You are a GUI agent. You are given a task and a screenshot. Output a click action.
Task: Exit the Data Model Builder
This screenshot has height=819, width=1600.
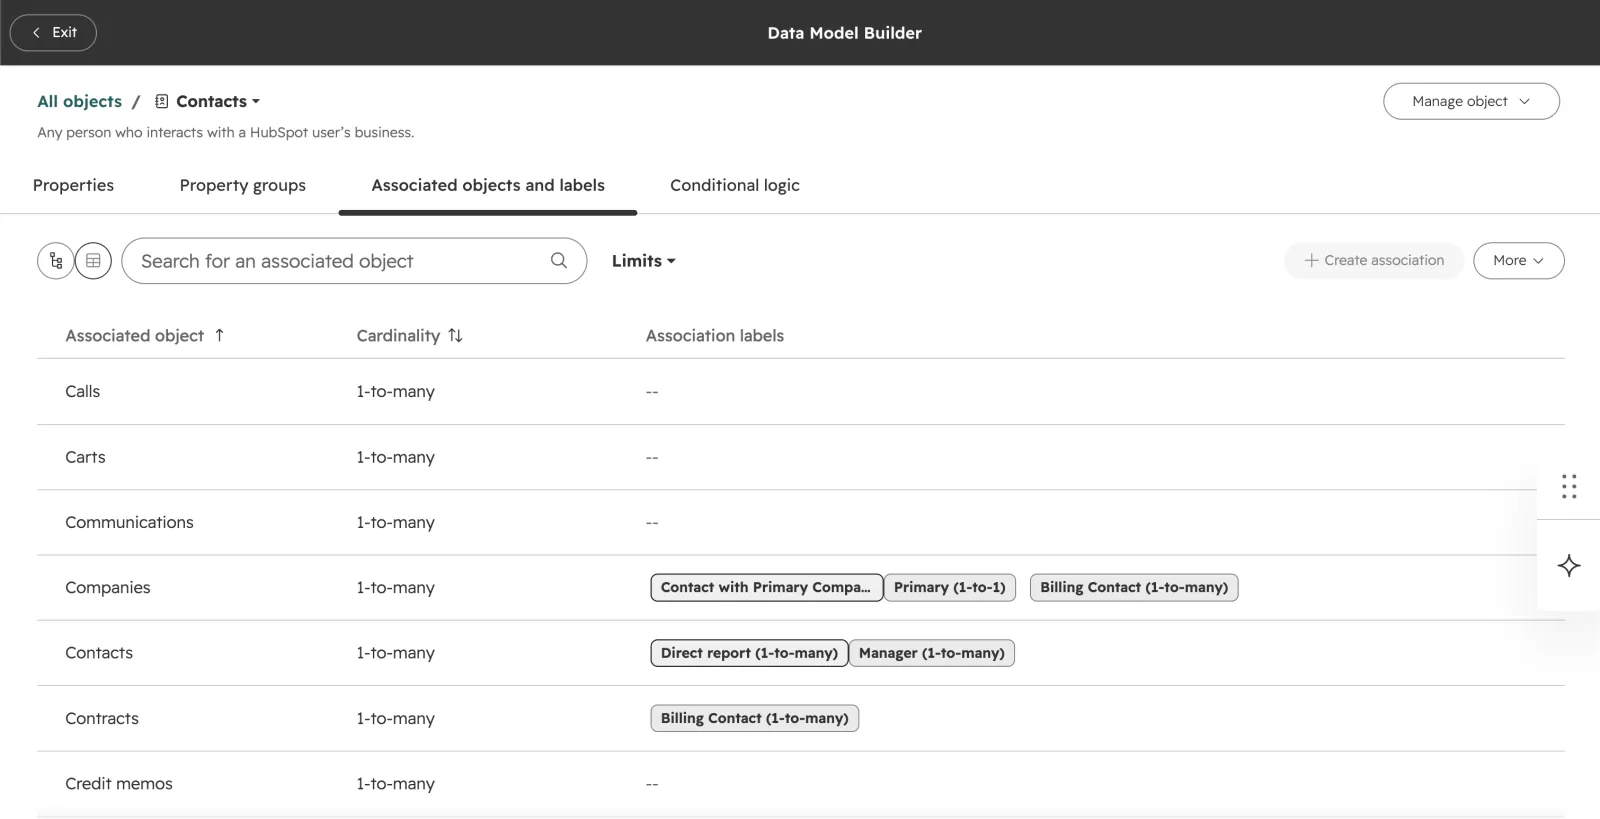tap(53, 33)
